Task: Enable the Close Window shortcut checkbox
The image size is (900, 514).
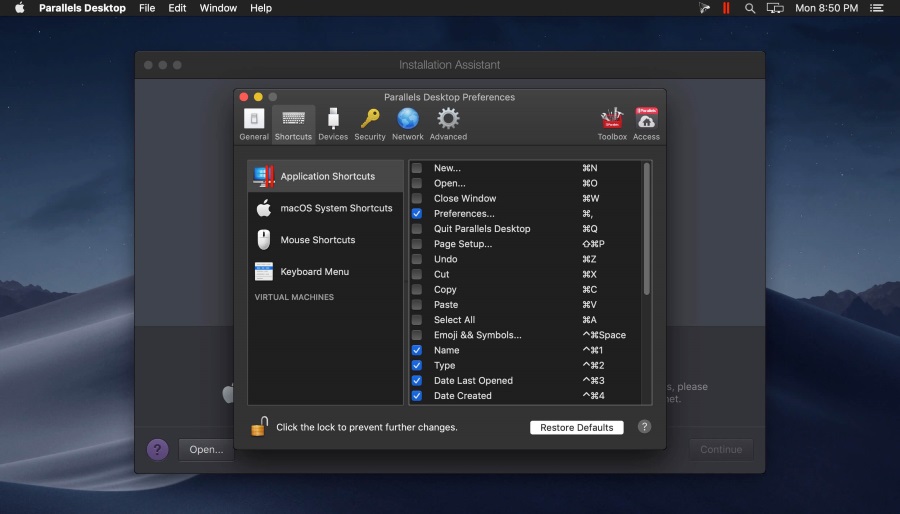Action: pyautogui.click(x=417, y=198)
